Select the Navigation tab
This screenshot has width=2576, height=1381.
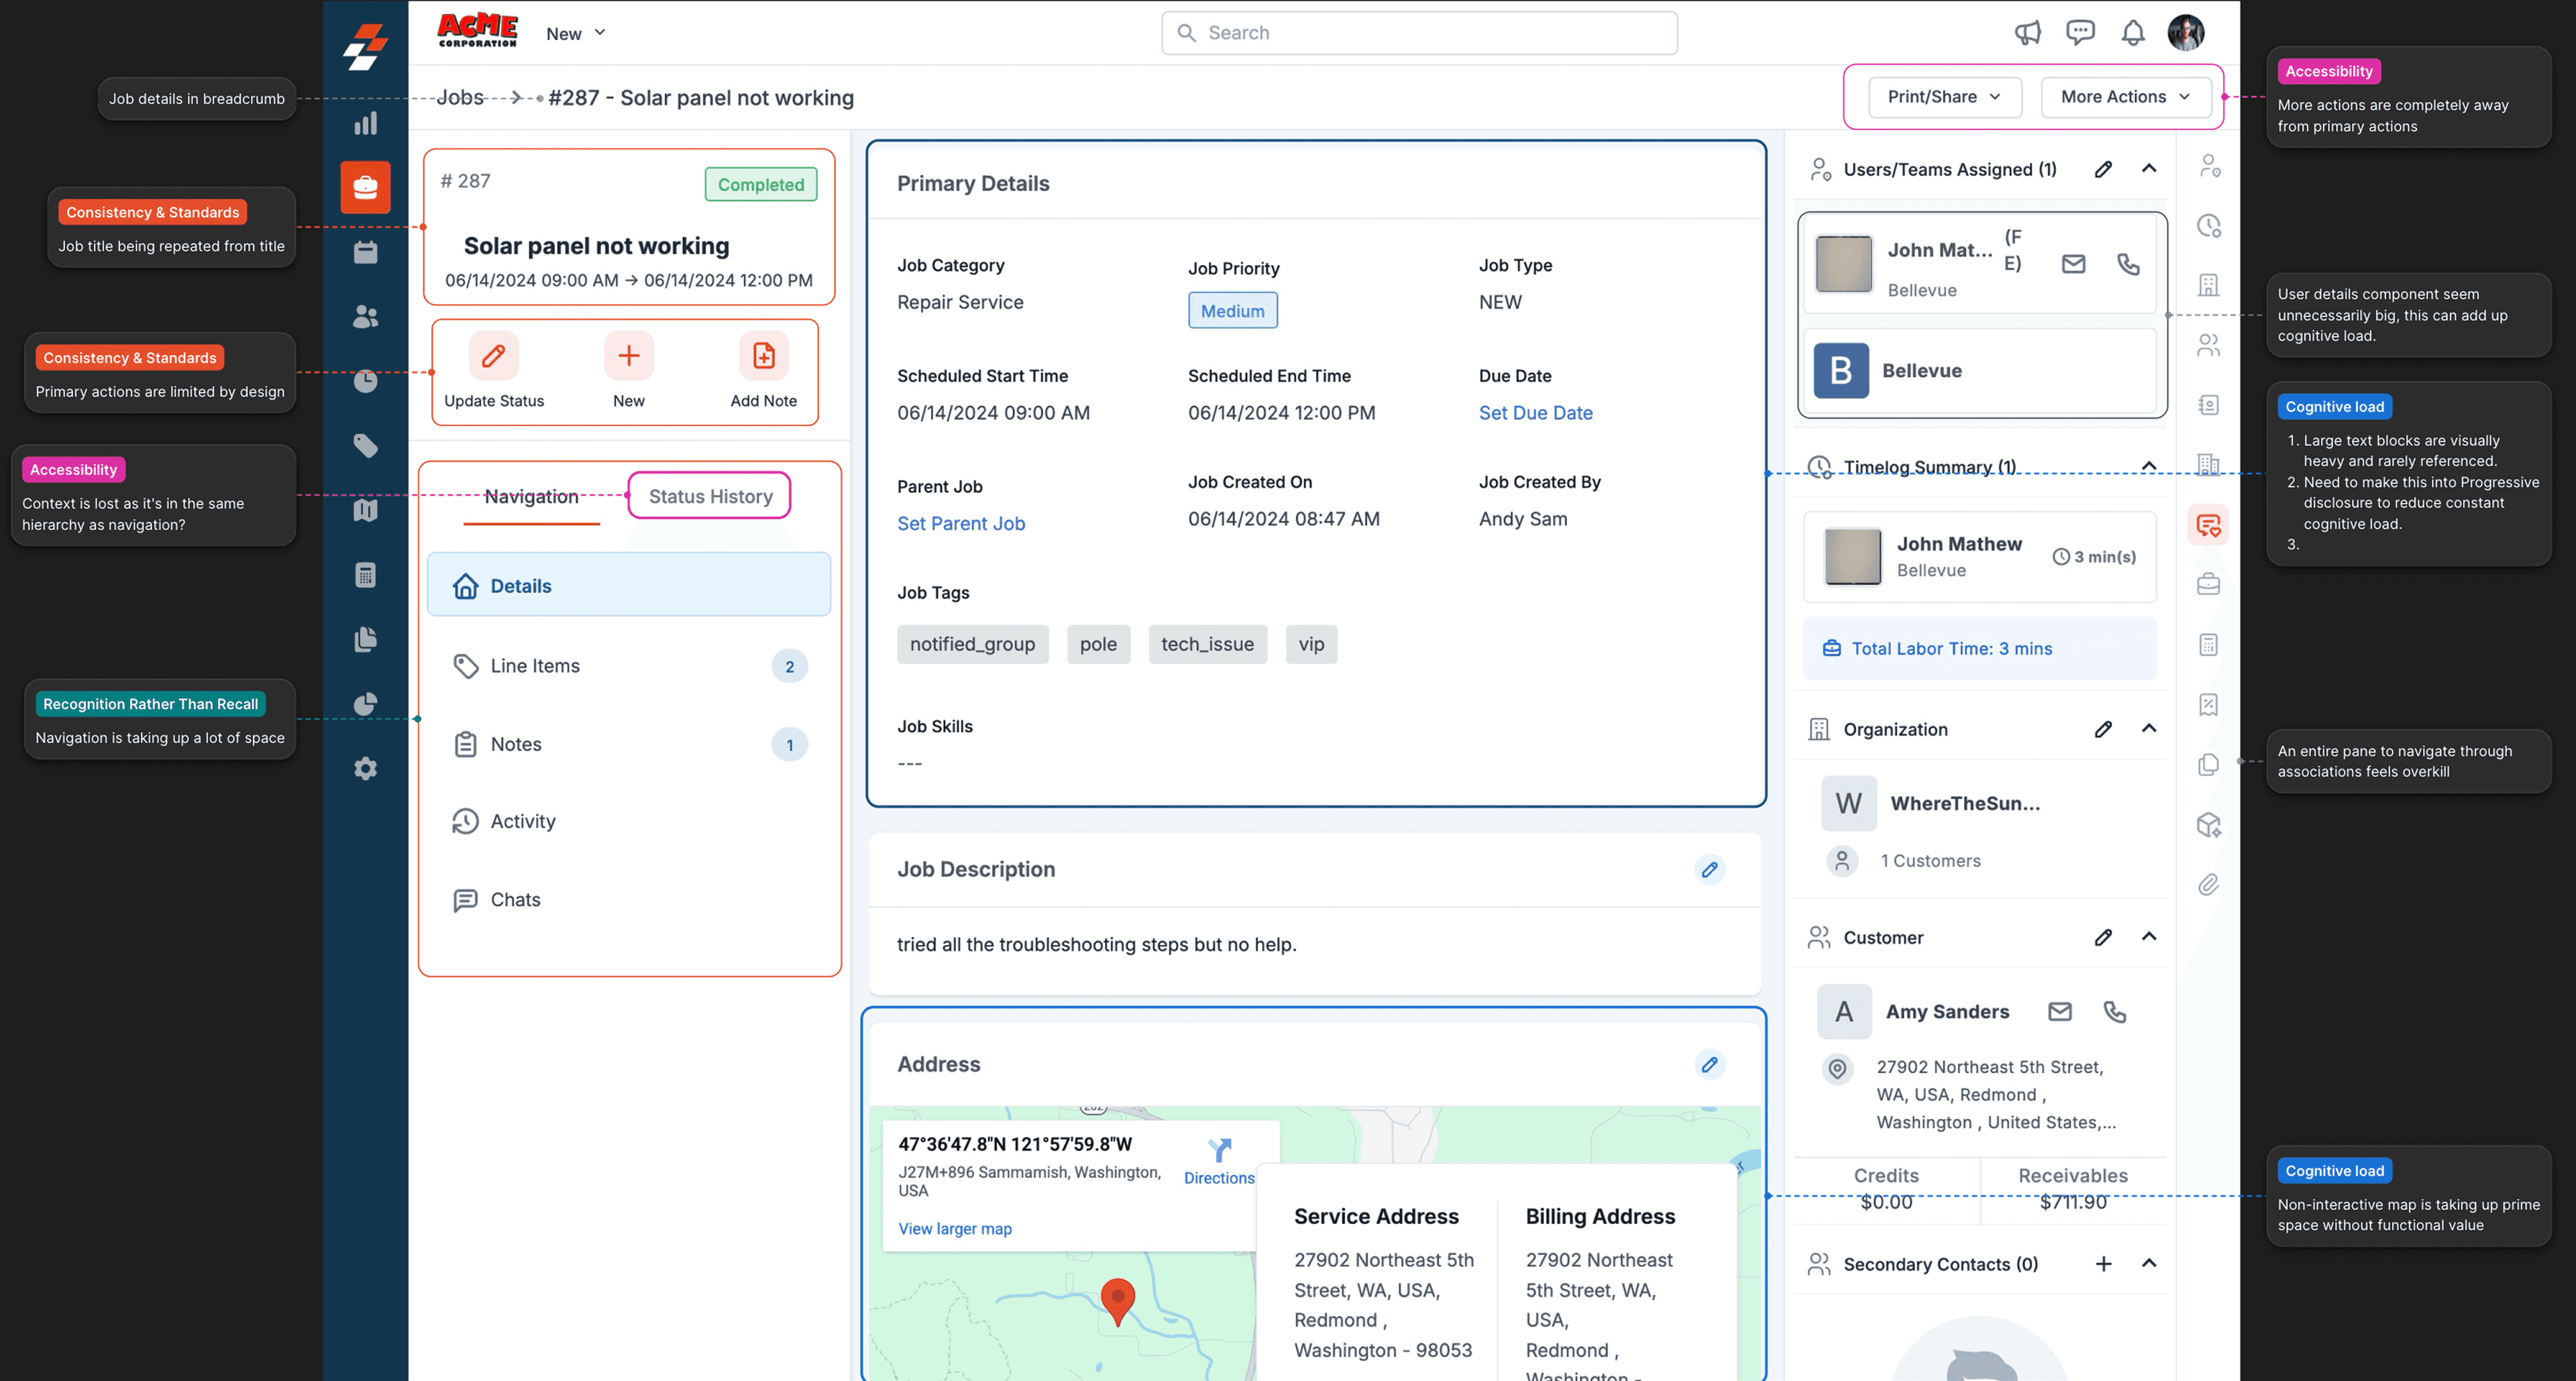(x=531, y=496)
